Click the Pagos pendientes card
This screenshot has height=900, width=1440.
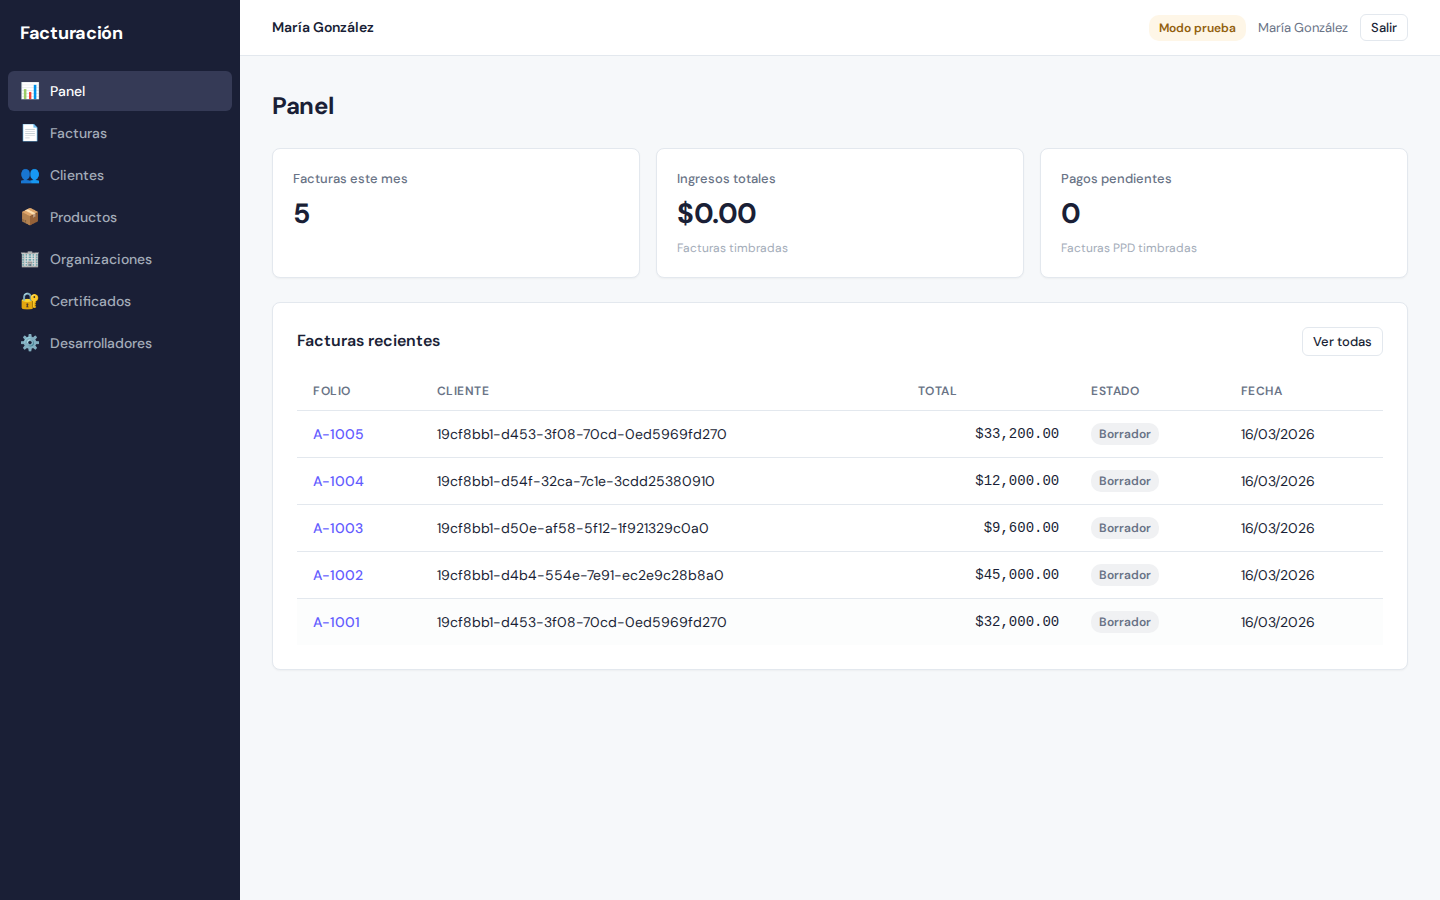[x=1223, y=212]
